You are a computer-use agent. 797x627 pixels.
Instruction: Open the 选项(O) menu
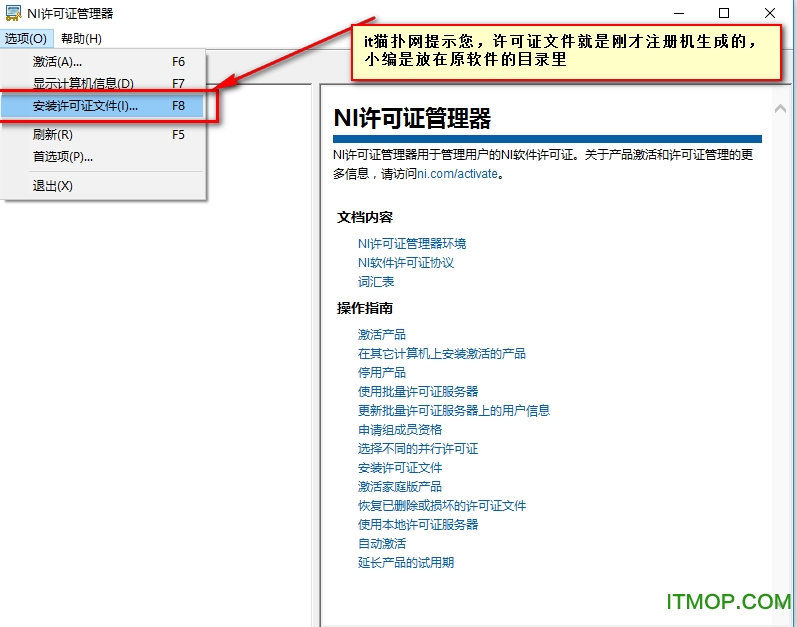tap(25, 39)
